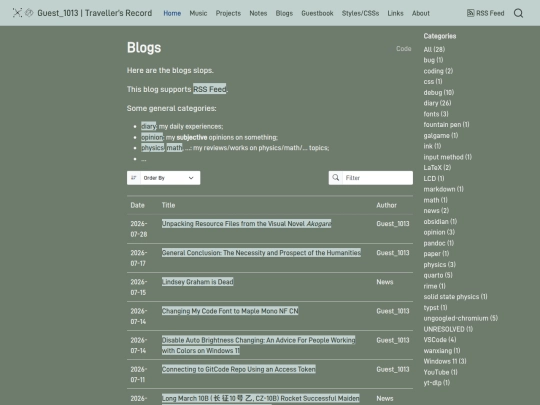Select css (1) category
Viewport: 540px width, 405px height.
pos(433,82)
